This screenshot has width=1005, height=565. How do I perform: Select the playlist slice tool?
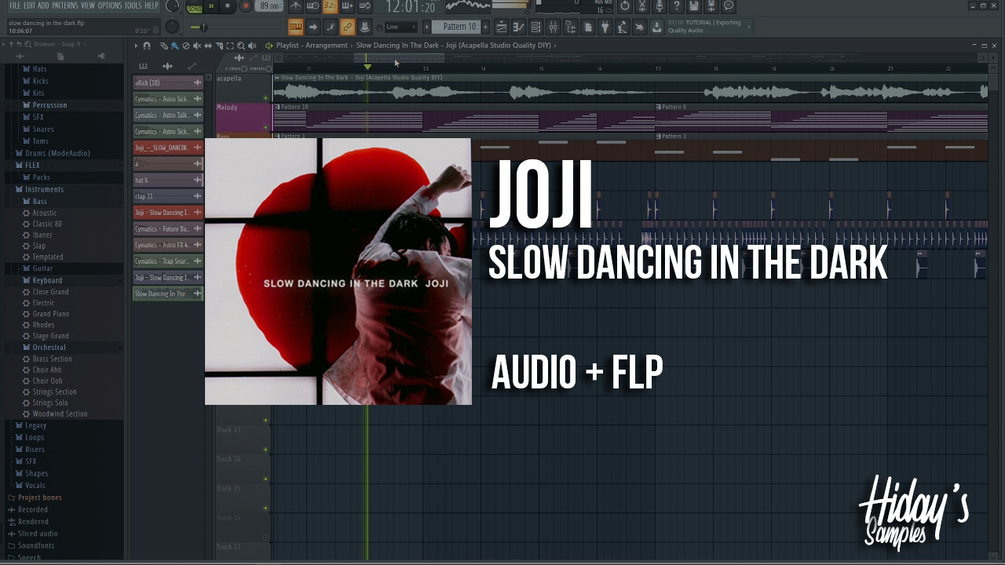[219, 45]
